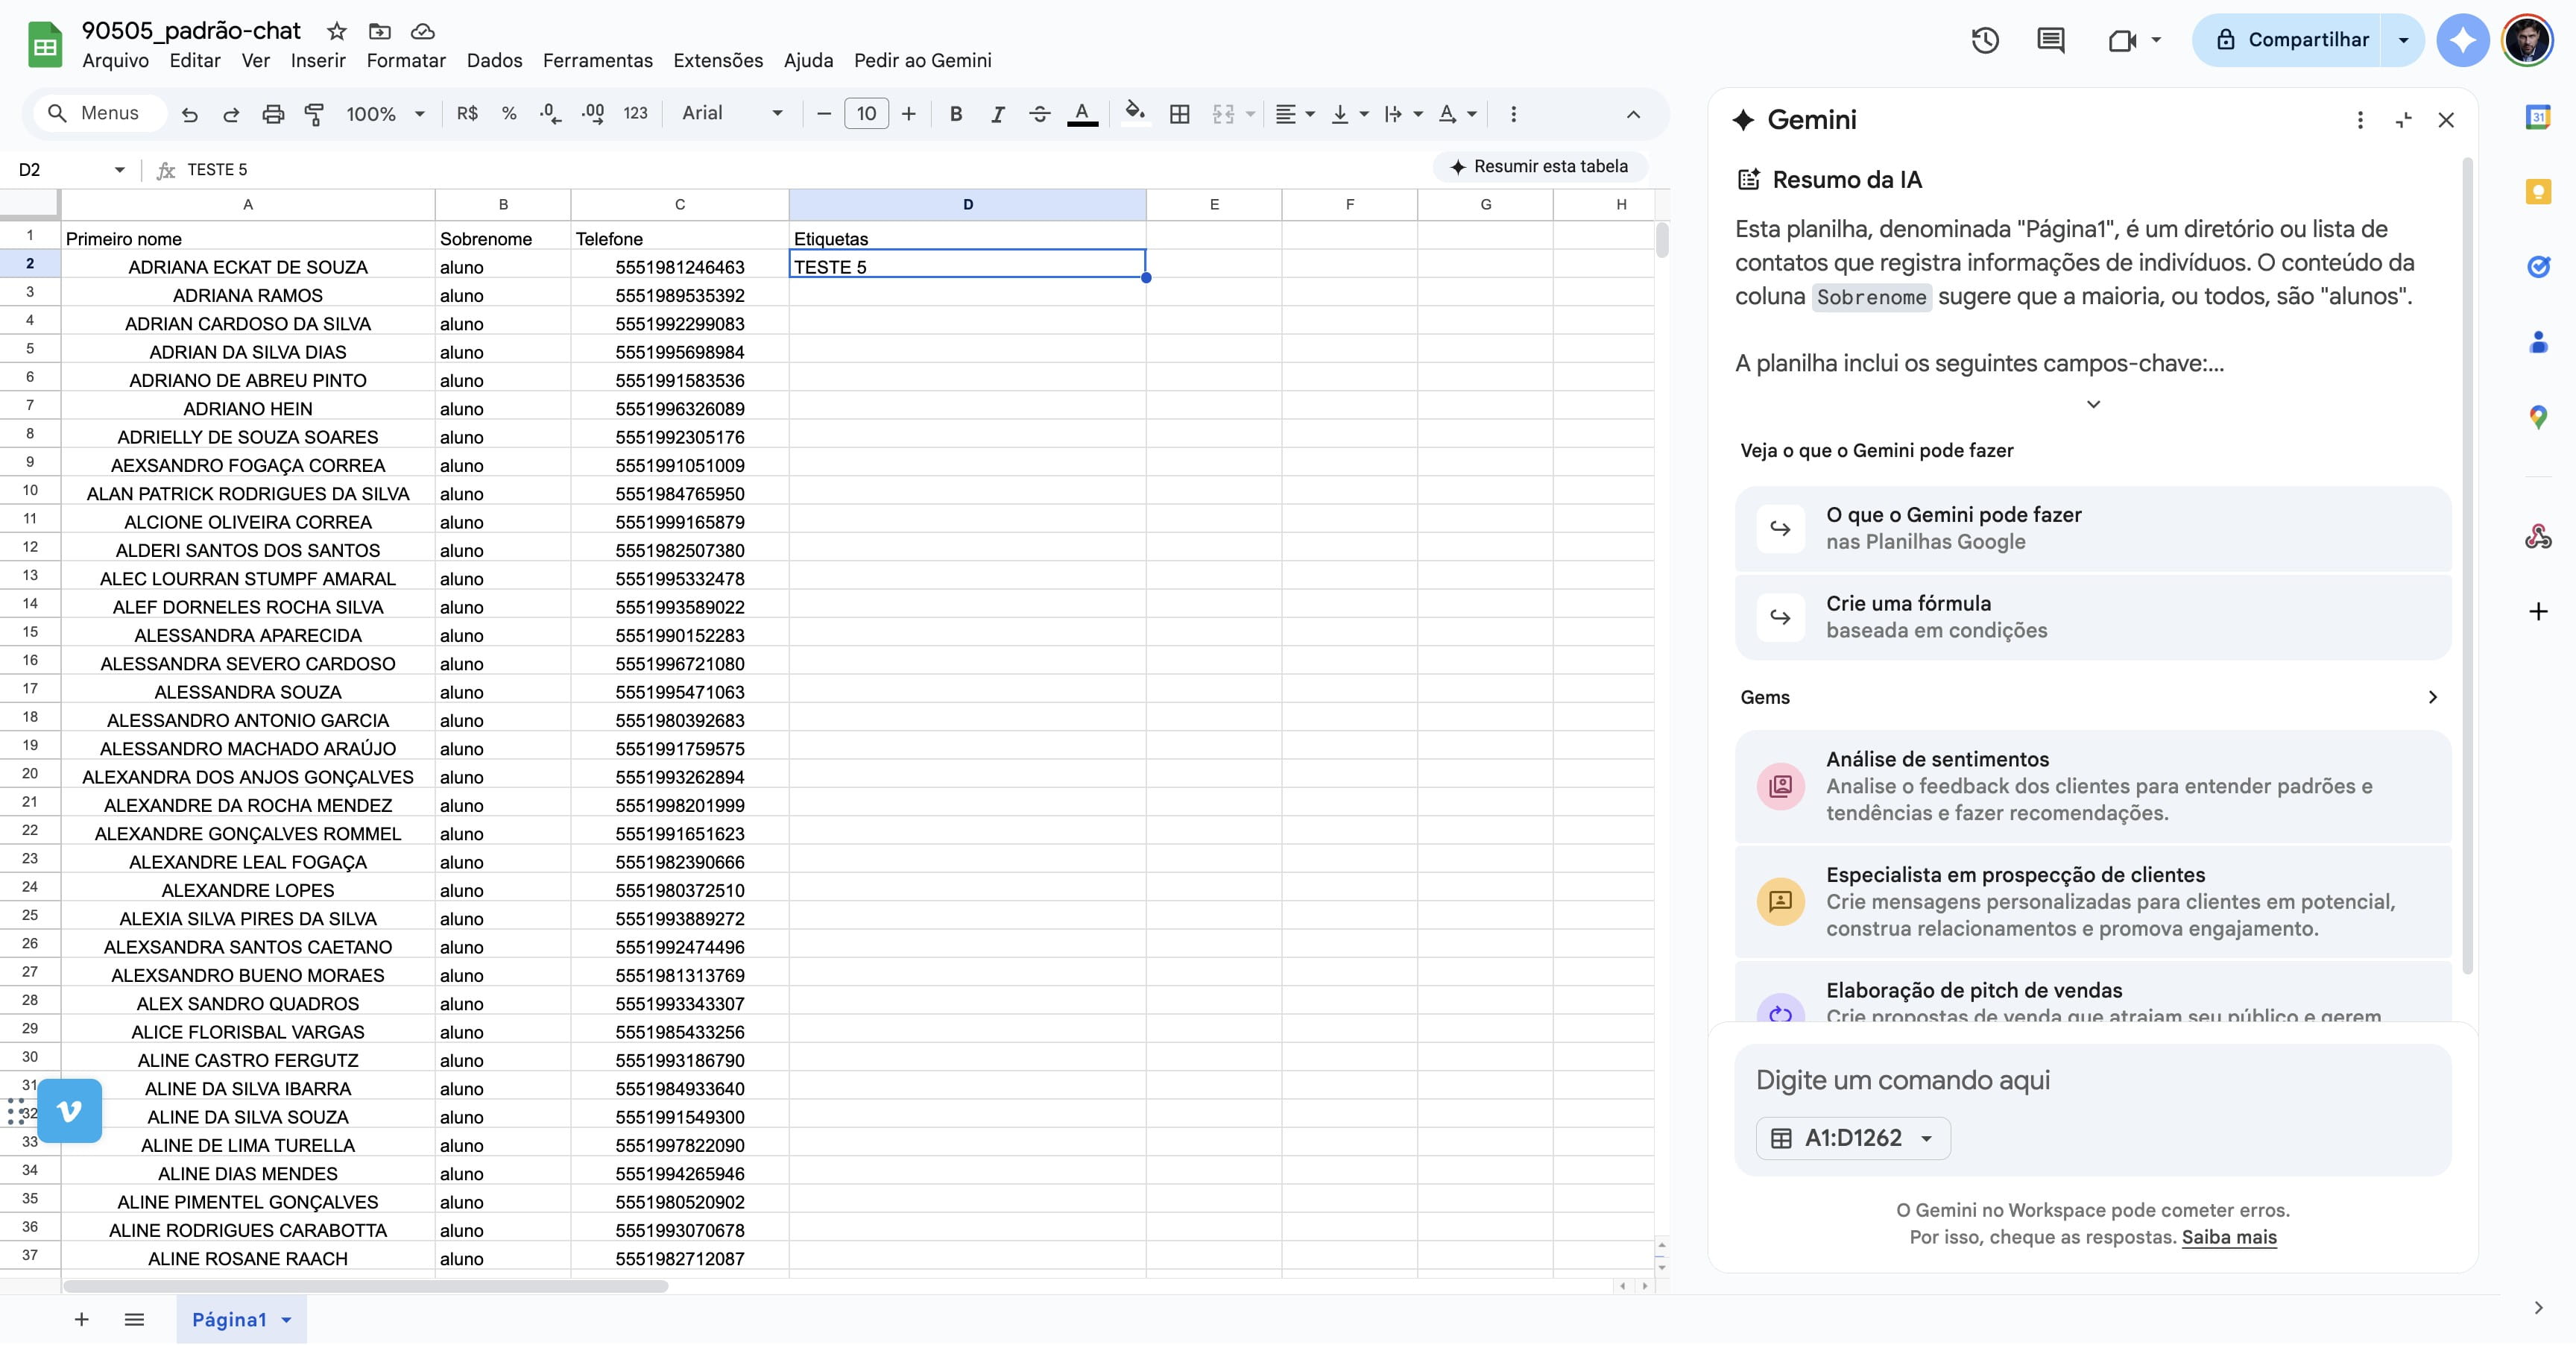2576x1345 pixels.
Task: Open the borders tool
Action: click(1180, 114)
